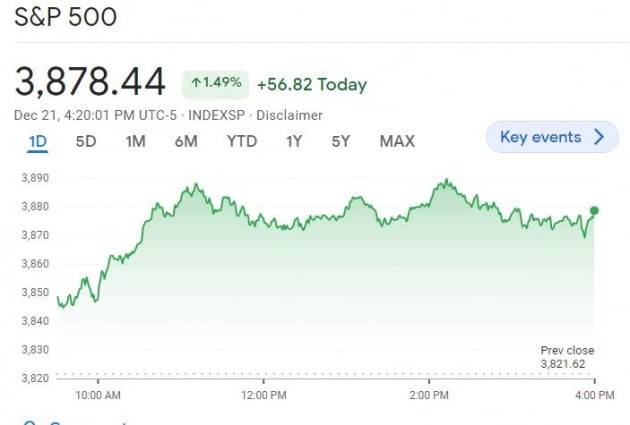This screenshot has height=425, width=630.
Task: Click the green endpoint dot on chart
Action: pos(594,211)
